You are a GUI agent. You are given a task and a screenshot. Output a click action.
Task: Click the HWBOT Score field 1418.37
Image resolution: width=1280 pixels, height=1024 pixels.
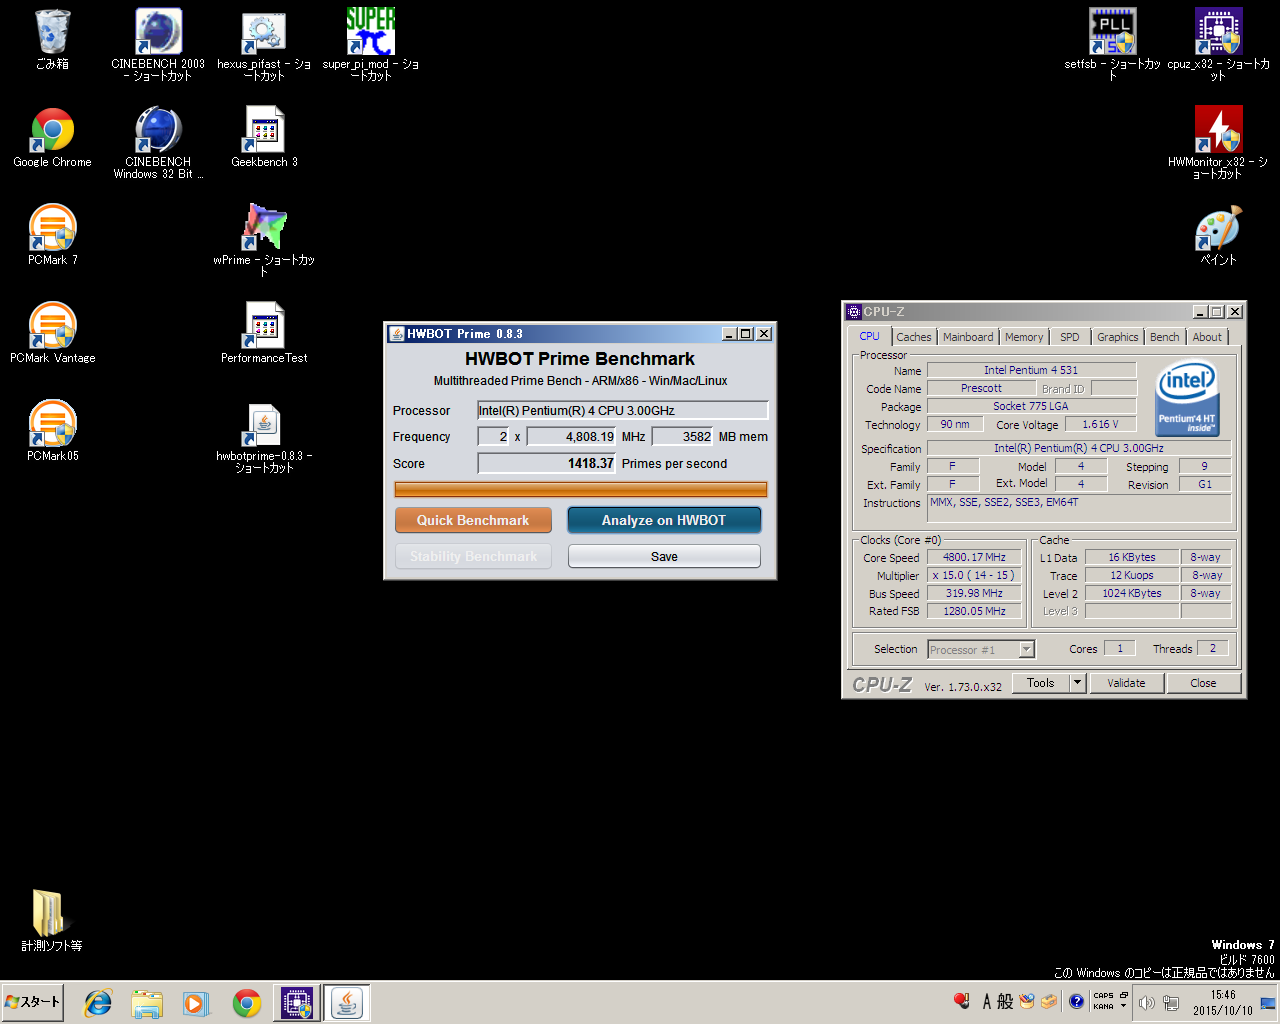546,463
